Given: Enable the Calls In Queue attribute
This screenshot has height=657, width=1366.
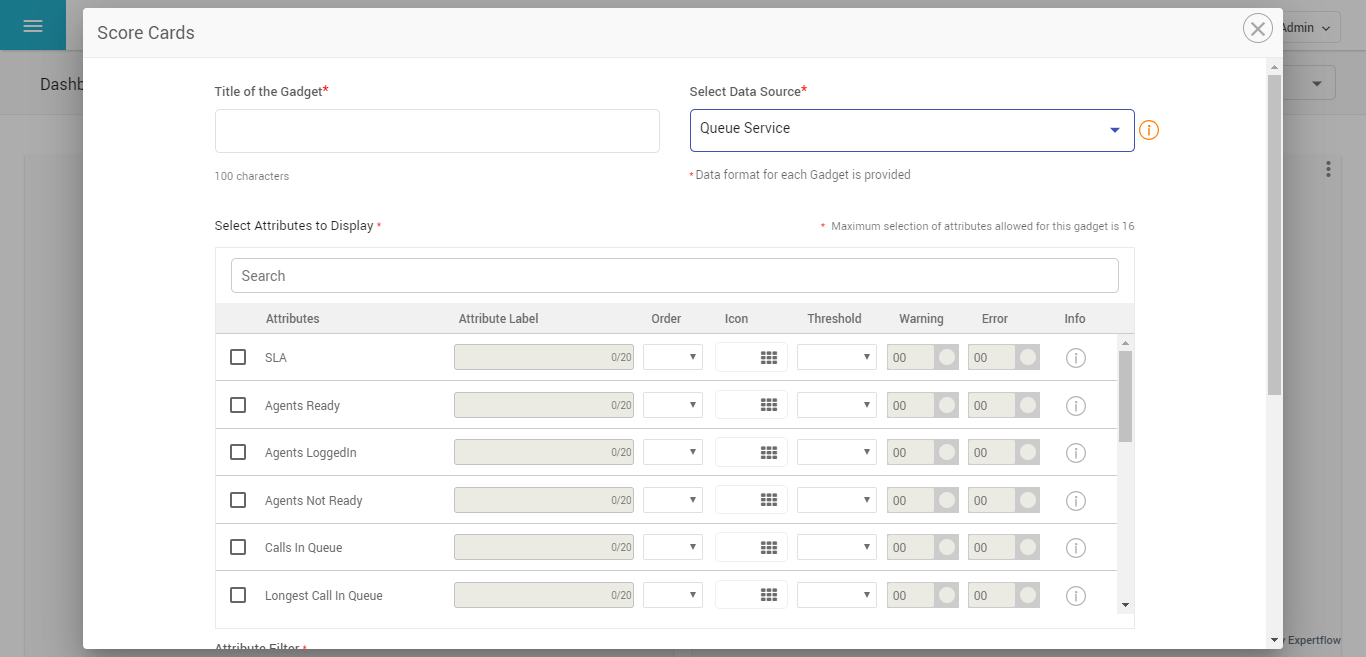Looking at the screenshot, I should click(x=237, y=547).
